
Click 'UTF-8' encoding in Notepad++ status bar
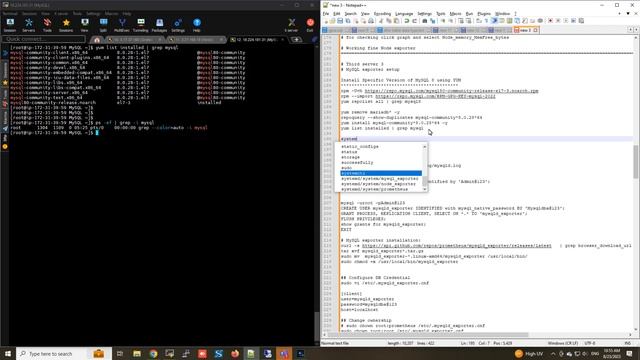(591, 343)
